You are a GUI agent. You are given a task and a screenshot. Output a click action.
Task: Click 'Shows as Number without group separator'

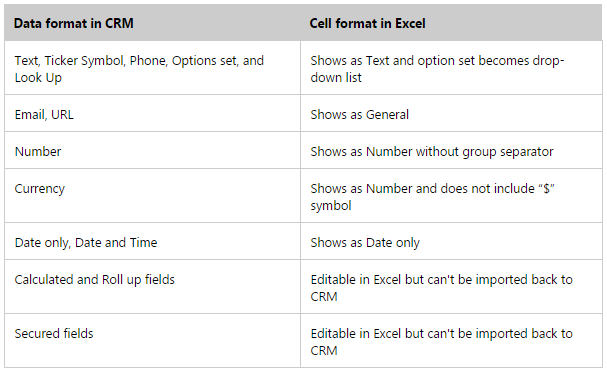[x=432, y=152]
